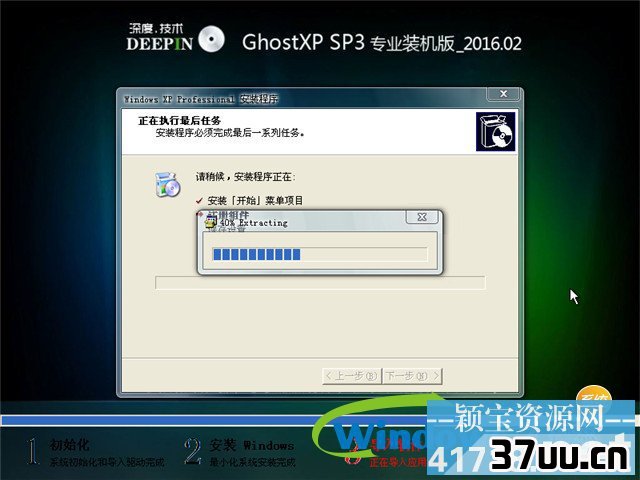Image resolution: width=640 pixels, height=480 pixels.
Task: Click the 上一步(B) back button
Action: pyautogui.click(x=352, y=376)
